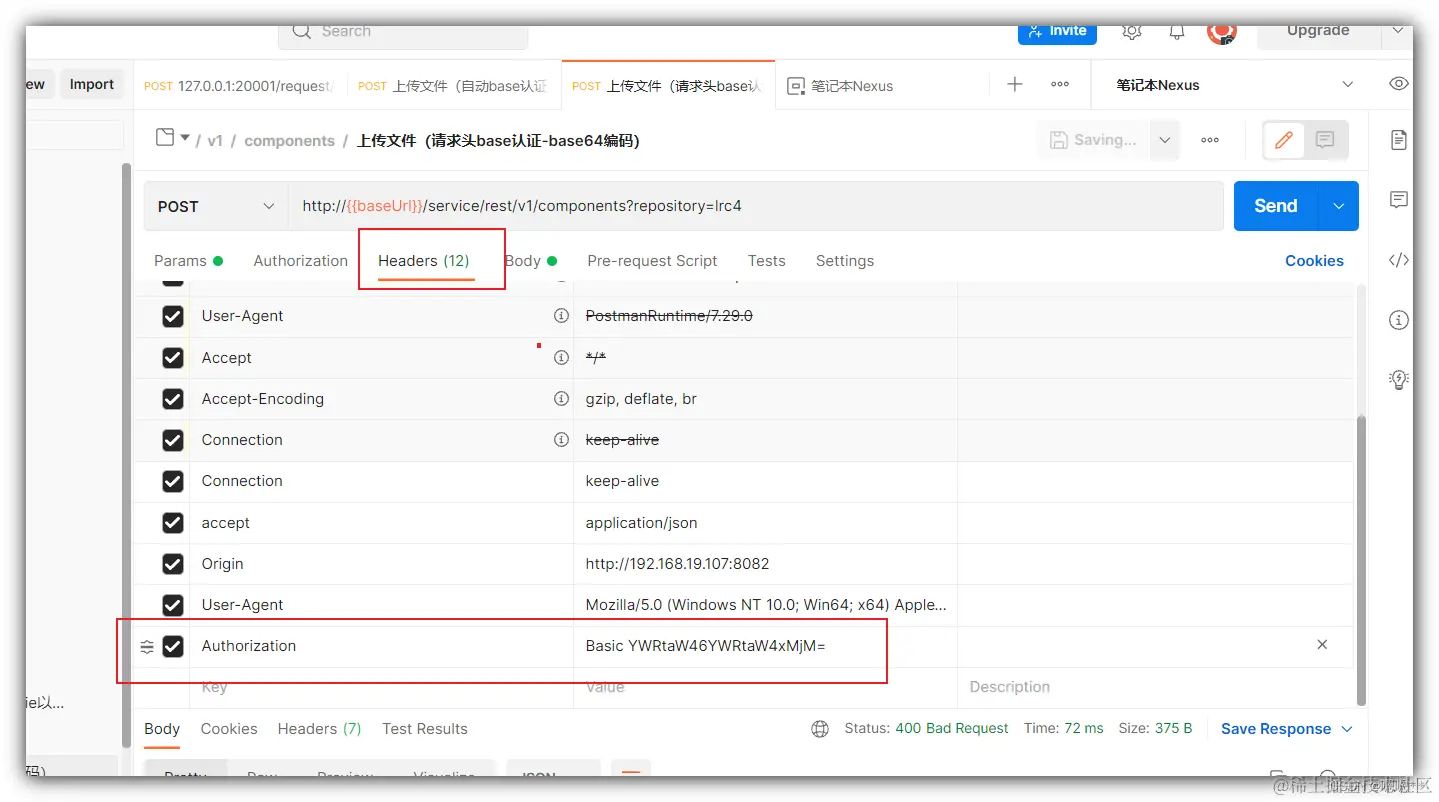Click the network globe icon near Status
The width and height of the screenshot is (1439, 802).
820,729
